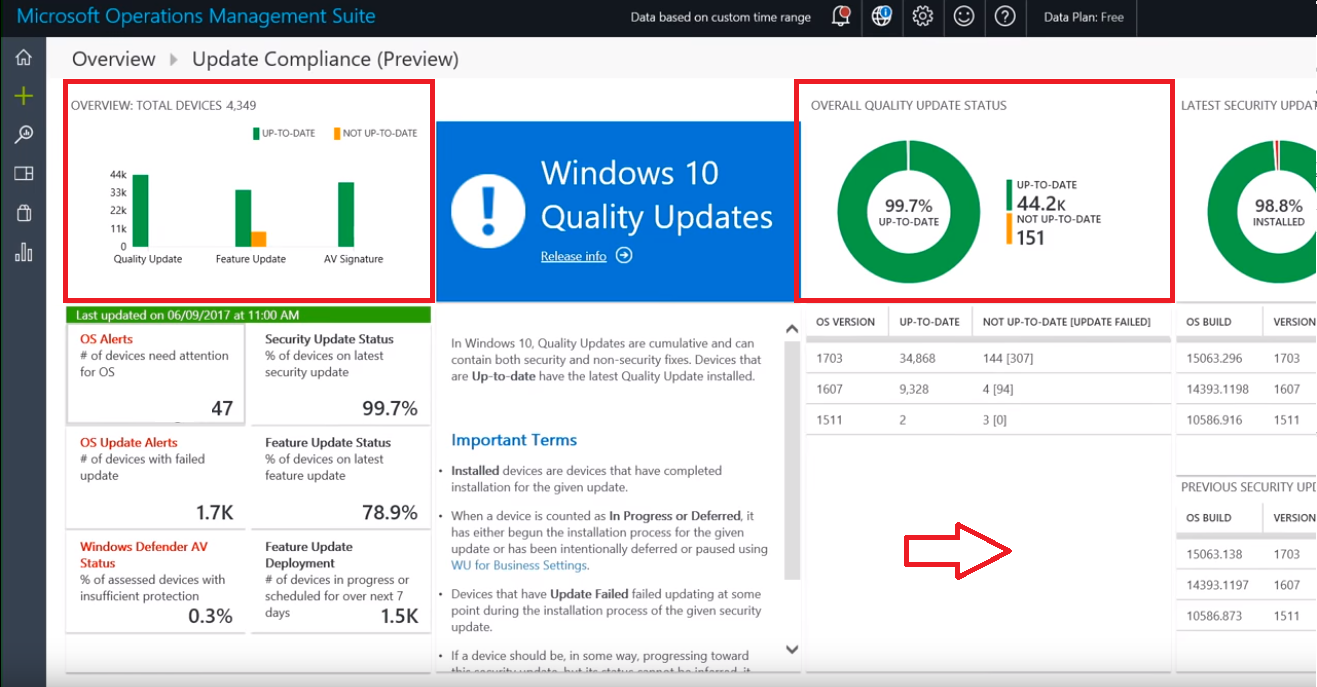Image resolution: width=1317 pixels, height=687 pixels.
Task: Select the Feature Update Deployment tile
Action: click(x=341, y=583)
